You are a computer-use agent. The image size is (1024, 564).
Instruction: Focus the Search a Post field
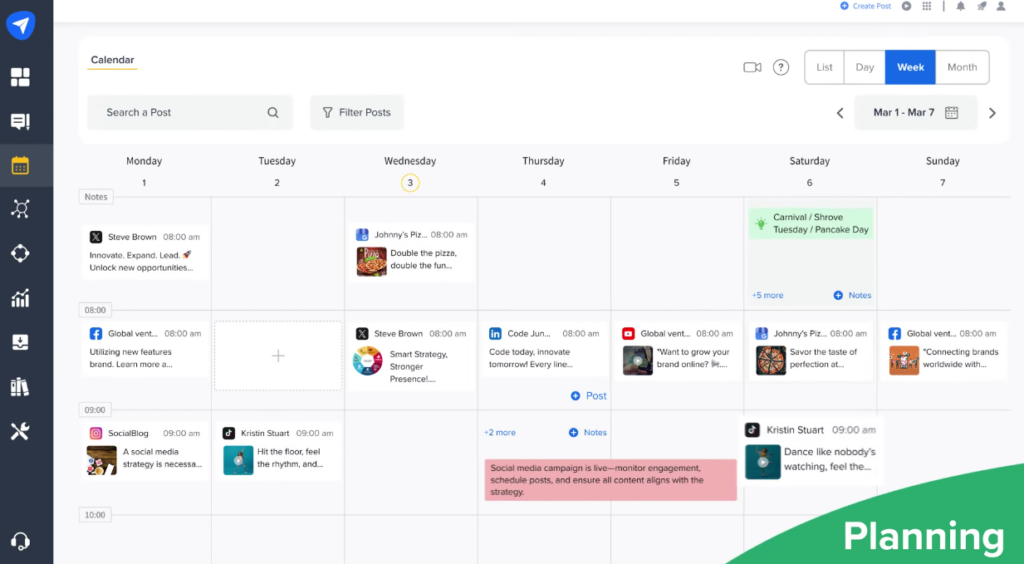pyautogui.click(x=189, y=112)
